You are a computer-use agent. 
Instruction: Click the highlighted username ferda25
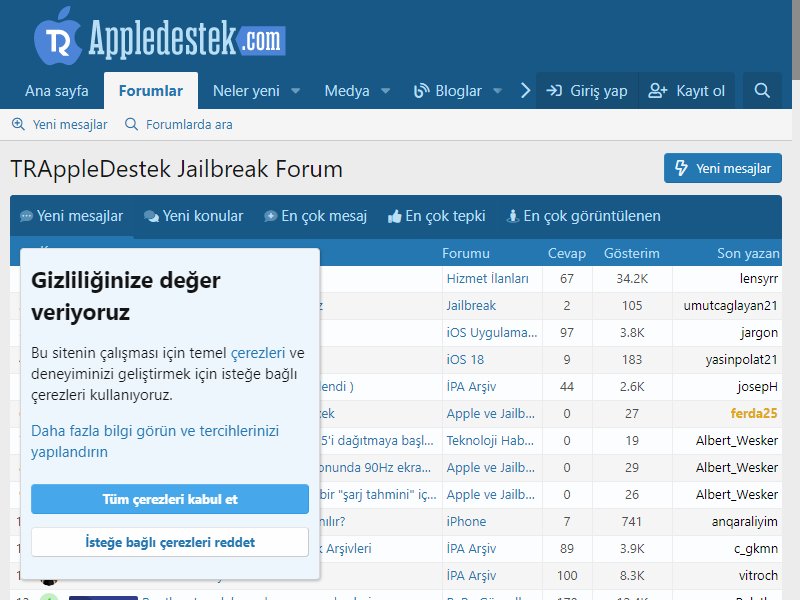pos(754,414)
